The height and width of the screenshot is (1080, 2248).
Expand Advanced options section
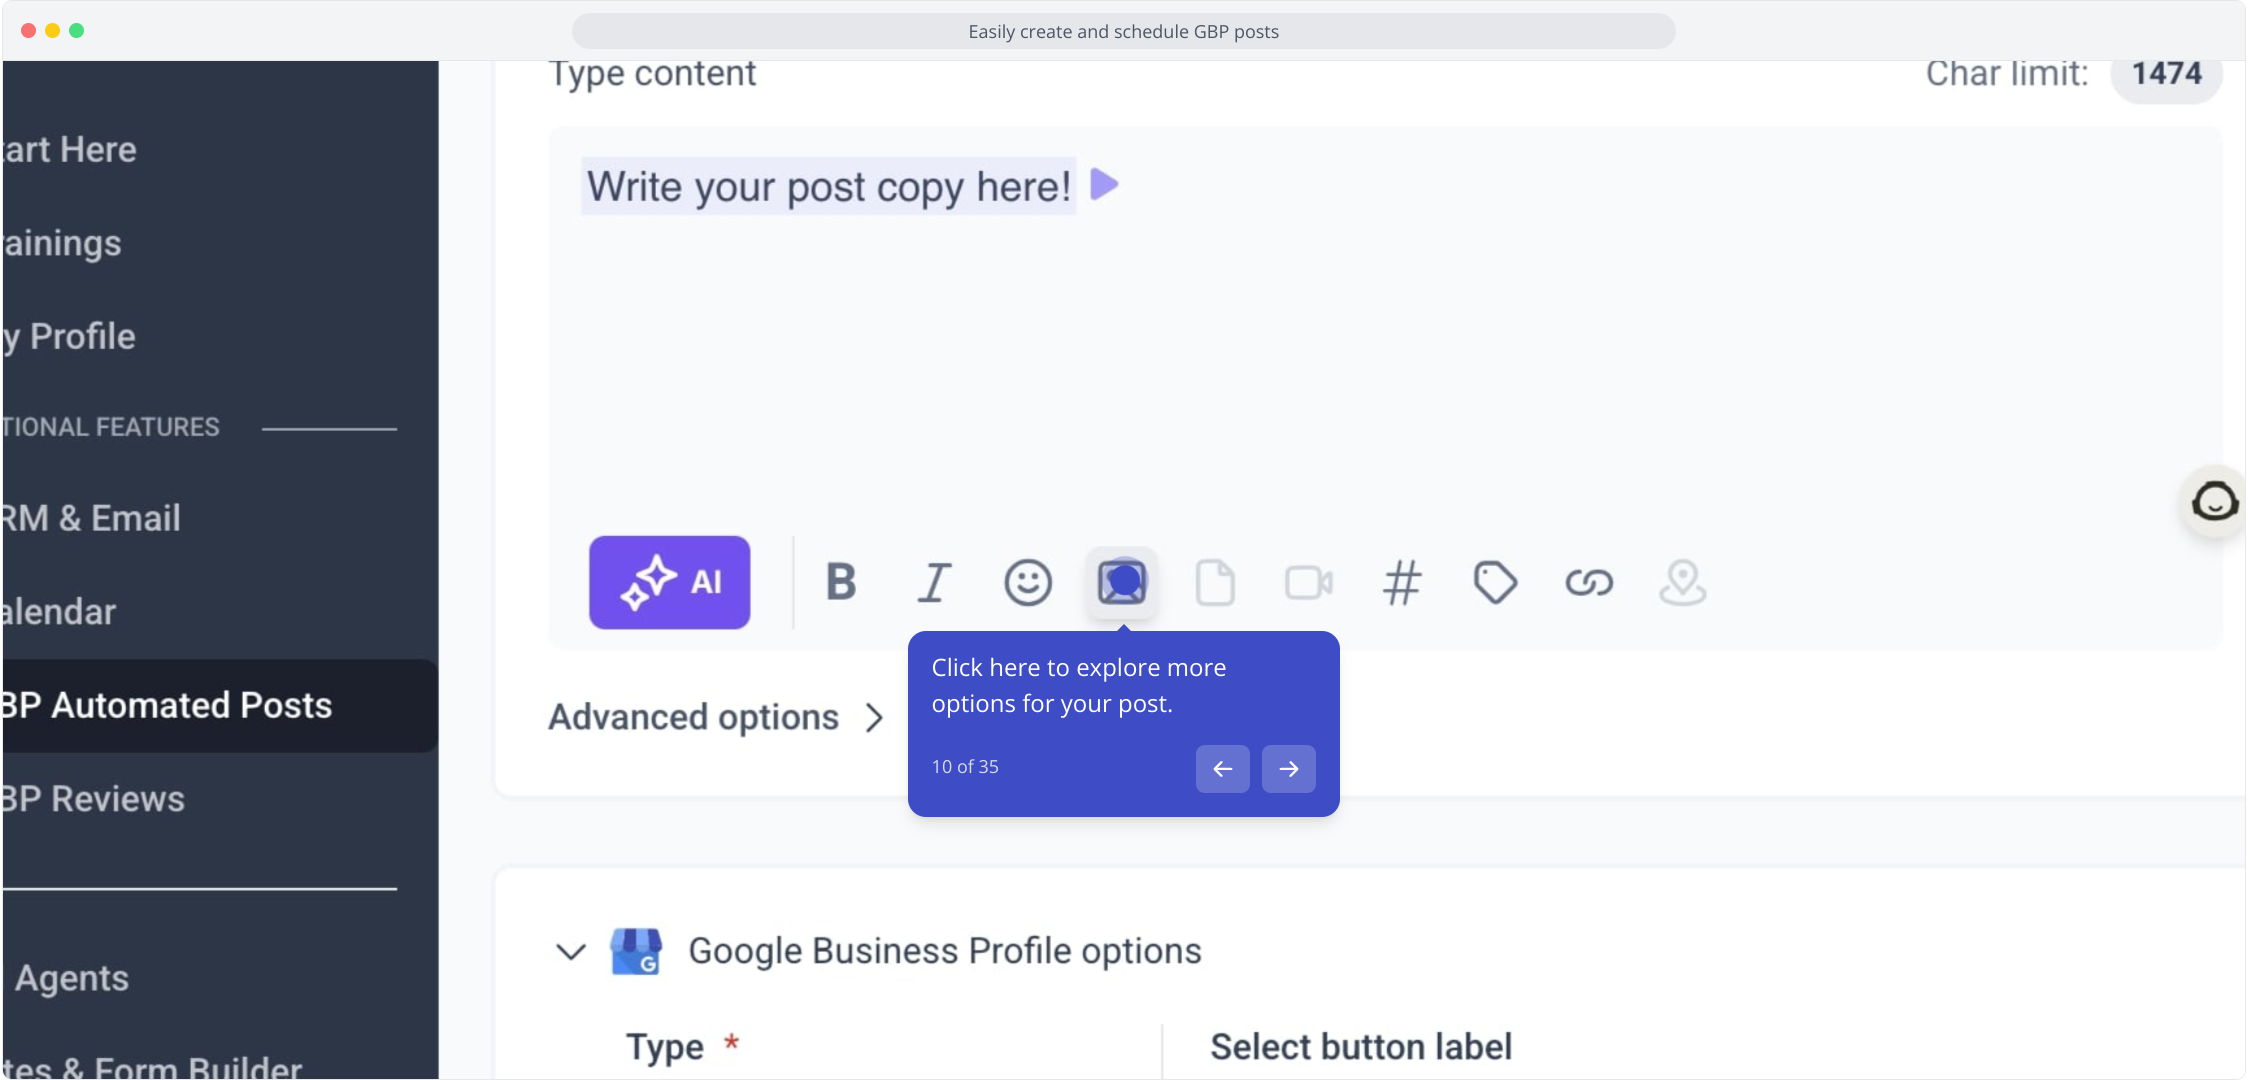pos(716,717)
